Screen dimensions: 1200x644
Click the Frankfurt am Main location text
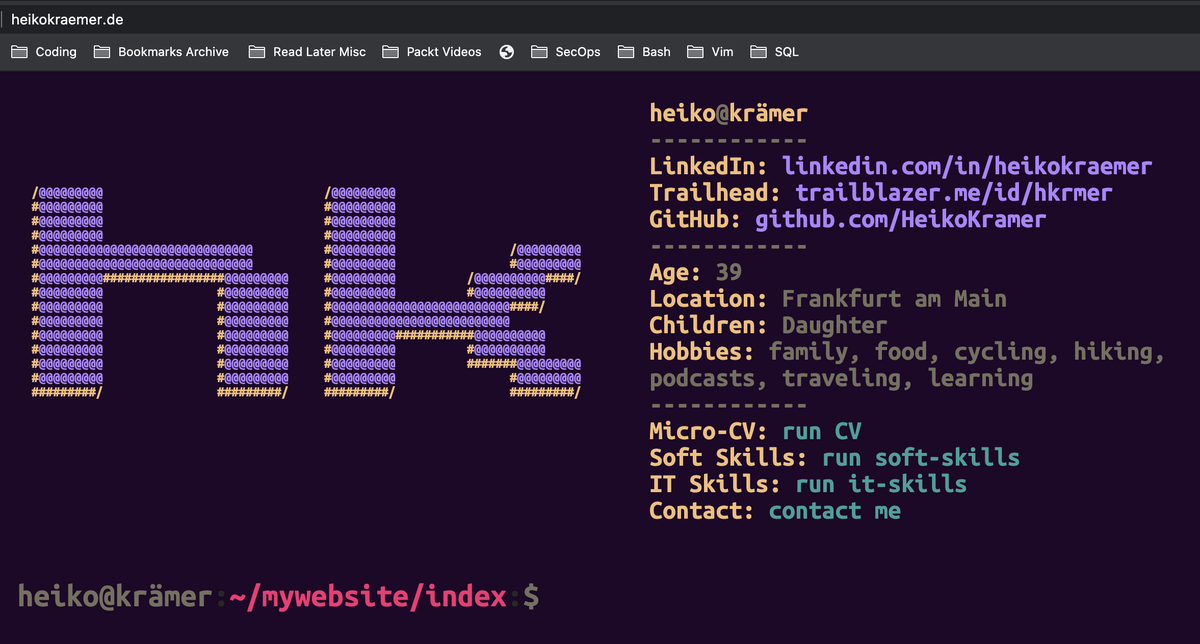tap(894, 299)
